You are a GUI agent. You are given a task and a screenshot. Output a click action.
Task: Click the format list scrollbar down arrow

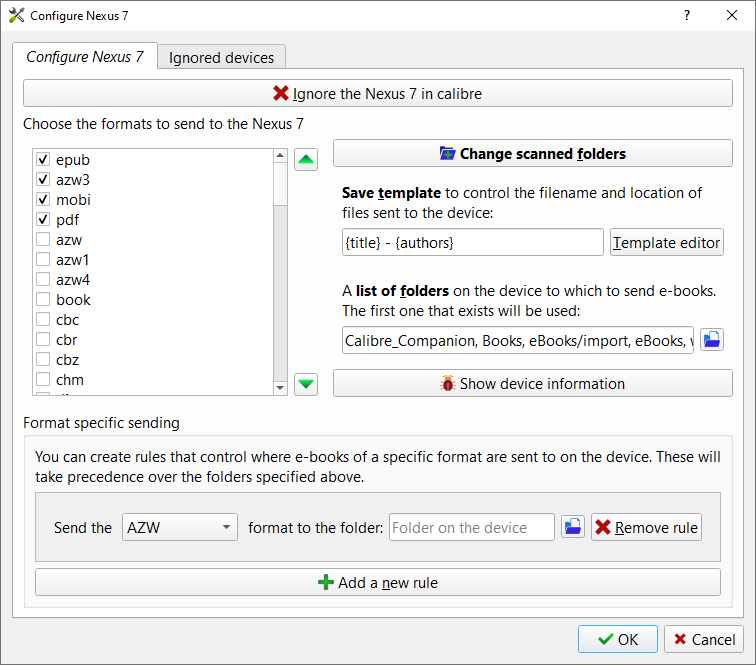280,388
